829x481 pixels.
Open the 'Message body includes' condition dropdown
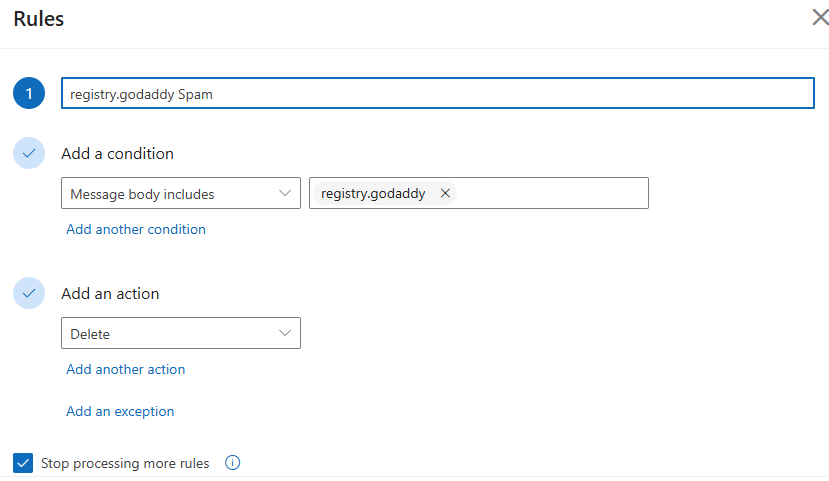[x=170, y=193]
